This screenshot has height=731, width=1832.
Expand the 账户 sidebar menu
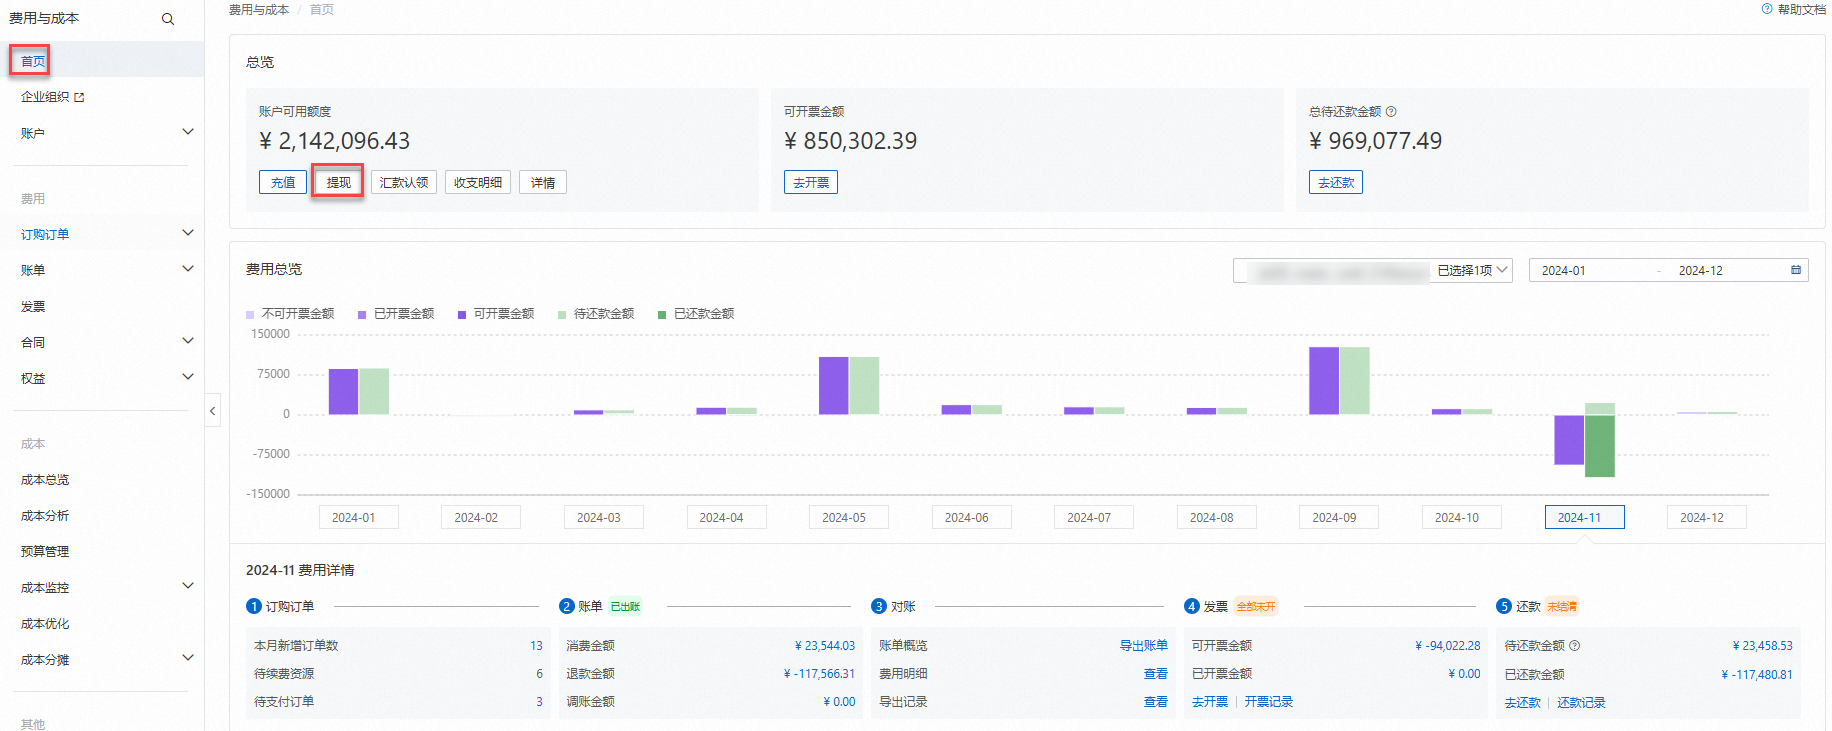click(x=187, y=132)
